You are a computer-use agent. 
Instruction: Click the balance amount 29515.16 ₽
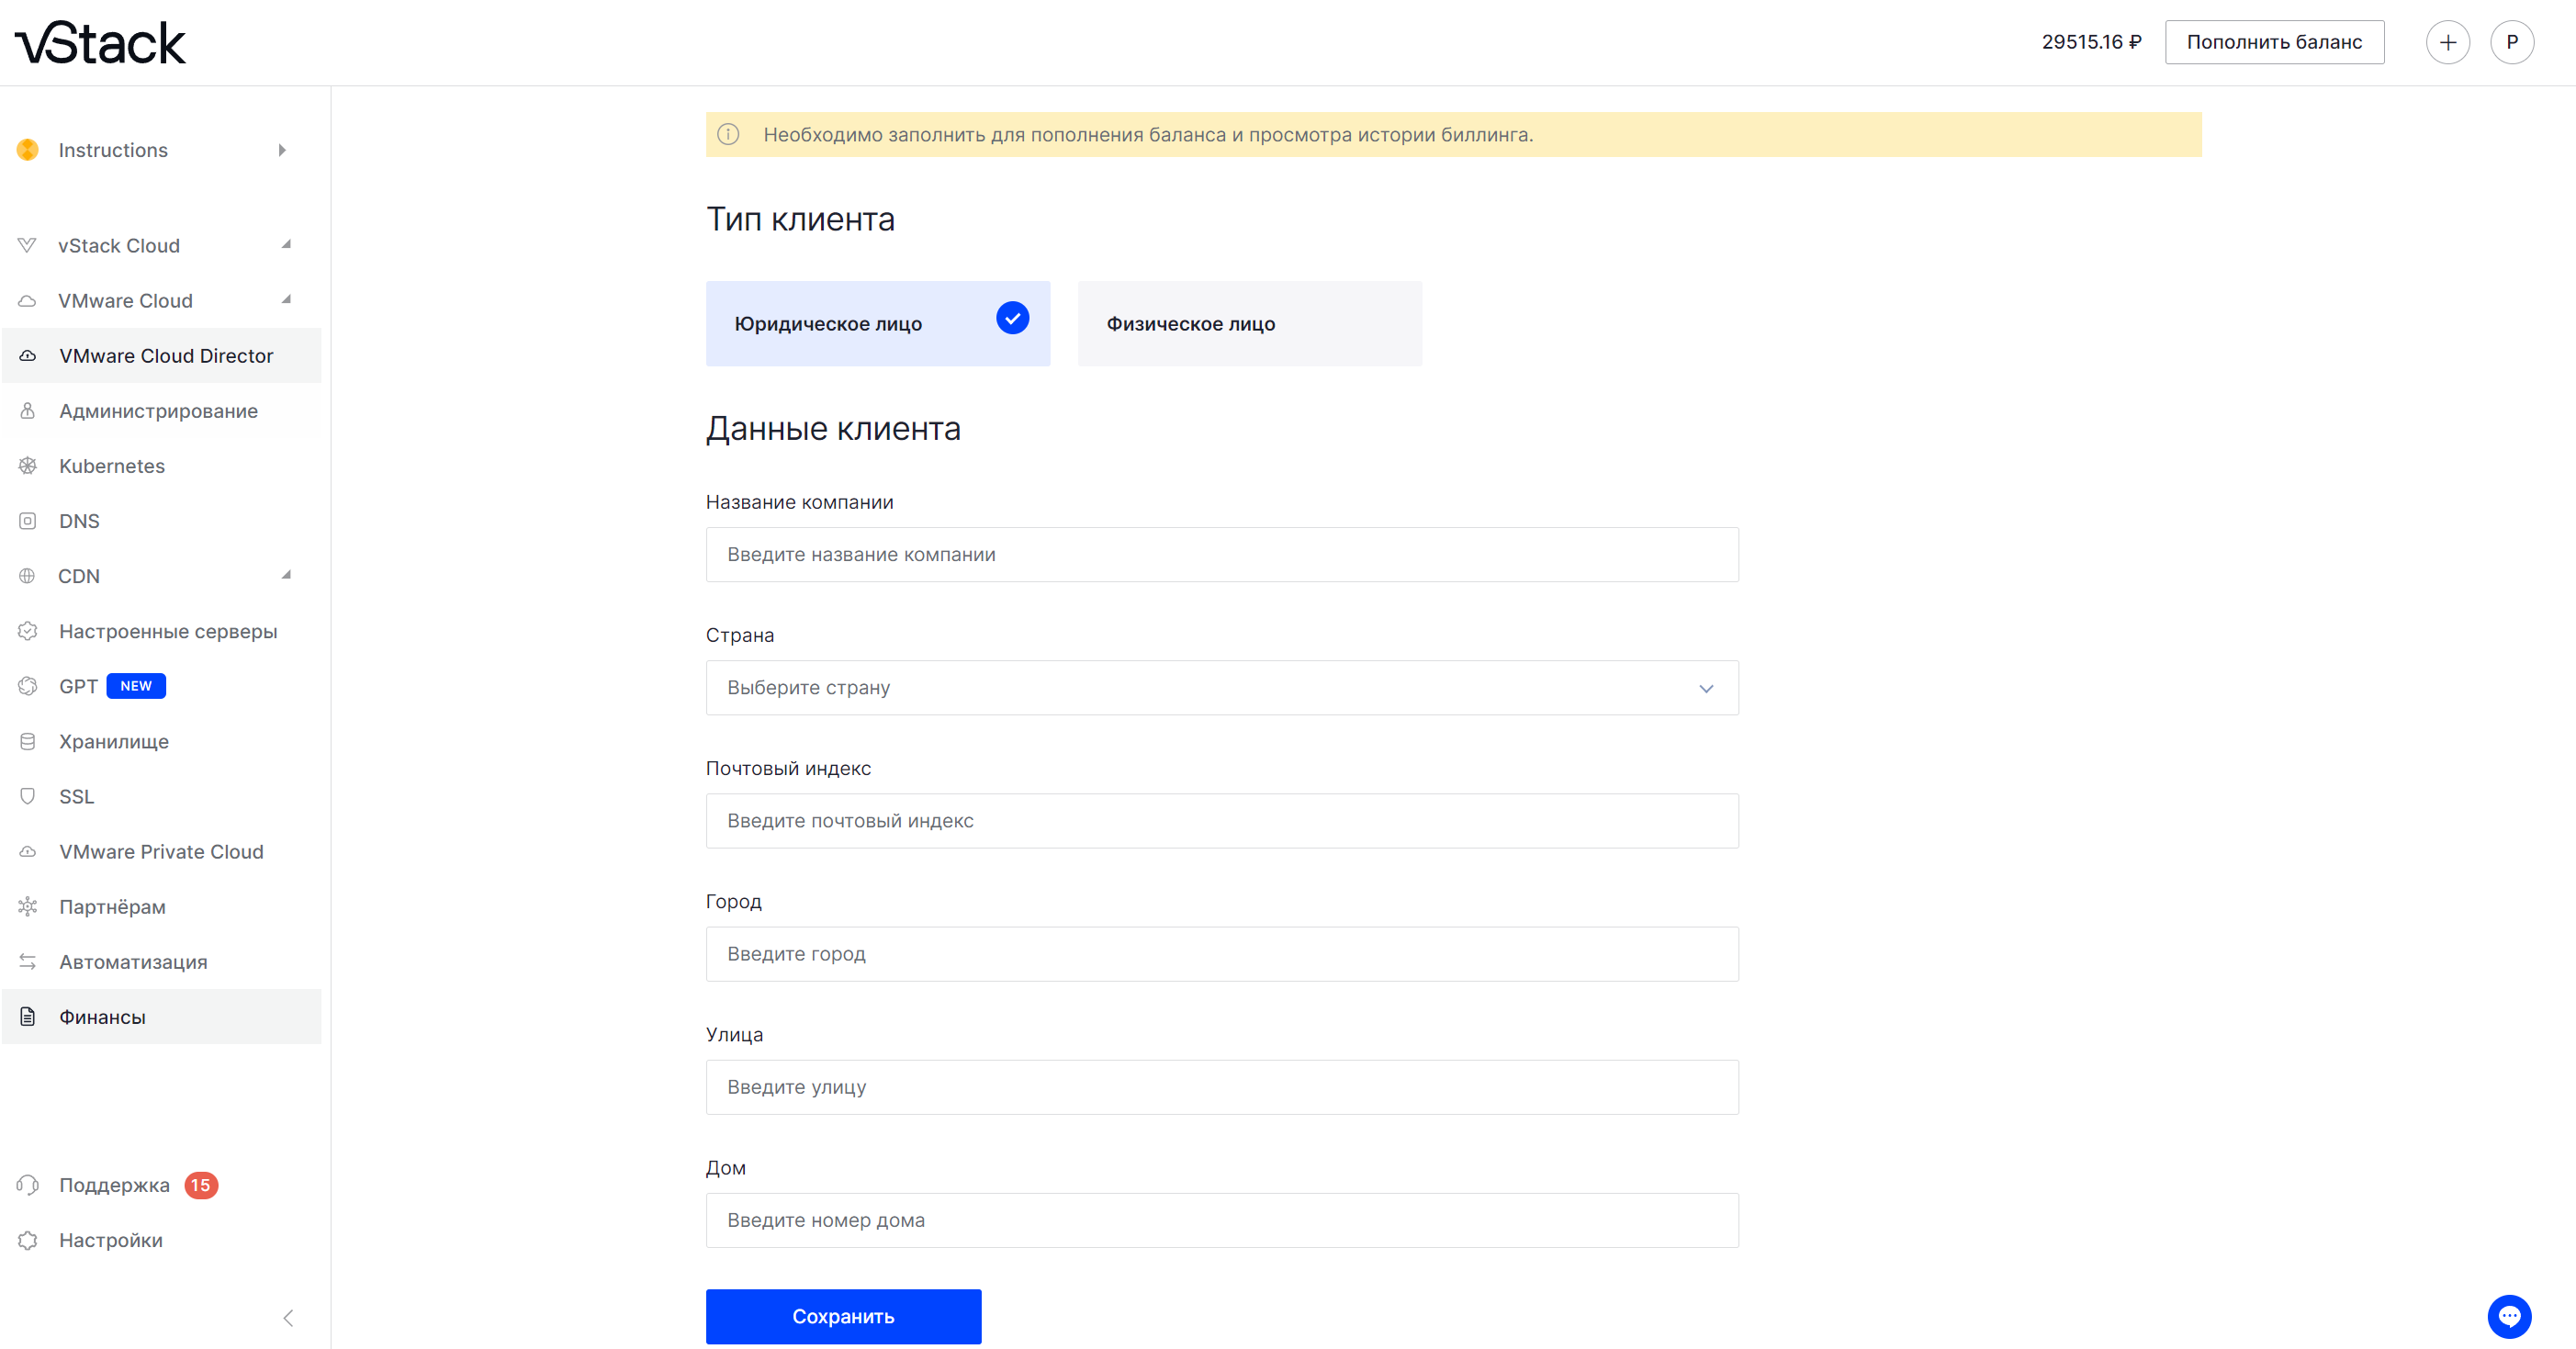click(x=2091, y=42)
